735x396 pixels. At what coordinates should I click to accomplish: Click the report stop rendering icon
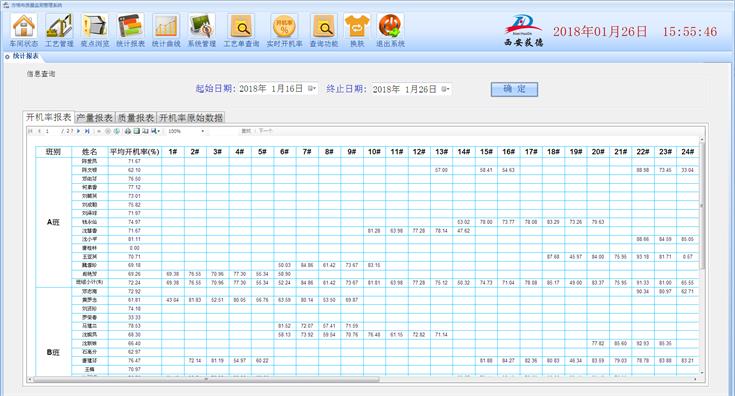108,131
